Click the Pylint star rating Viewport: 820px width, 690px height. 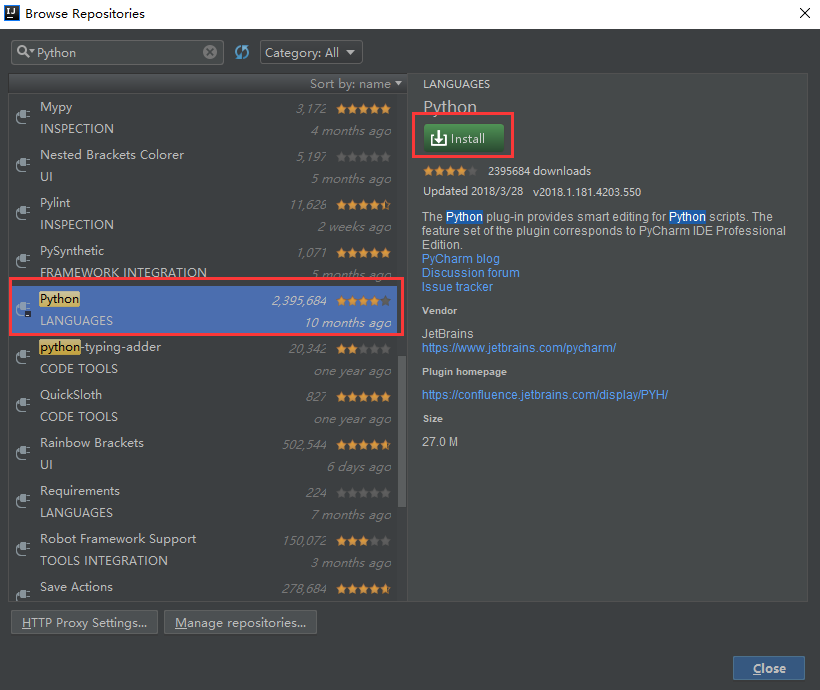pyautogui.click(x=363, y=205)
